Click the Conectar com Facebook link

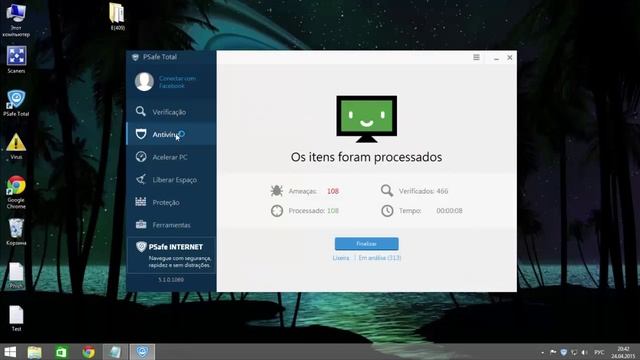(177, 82)
